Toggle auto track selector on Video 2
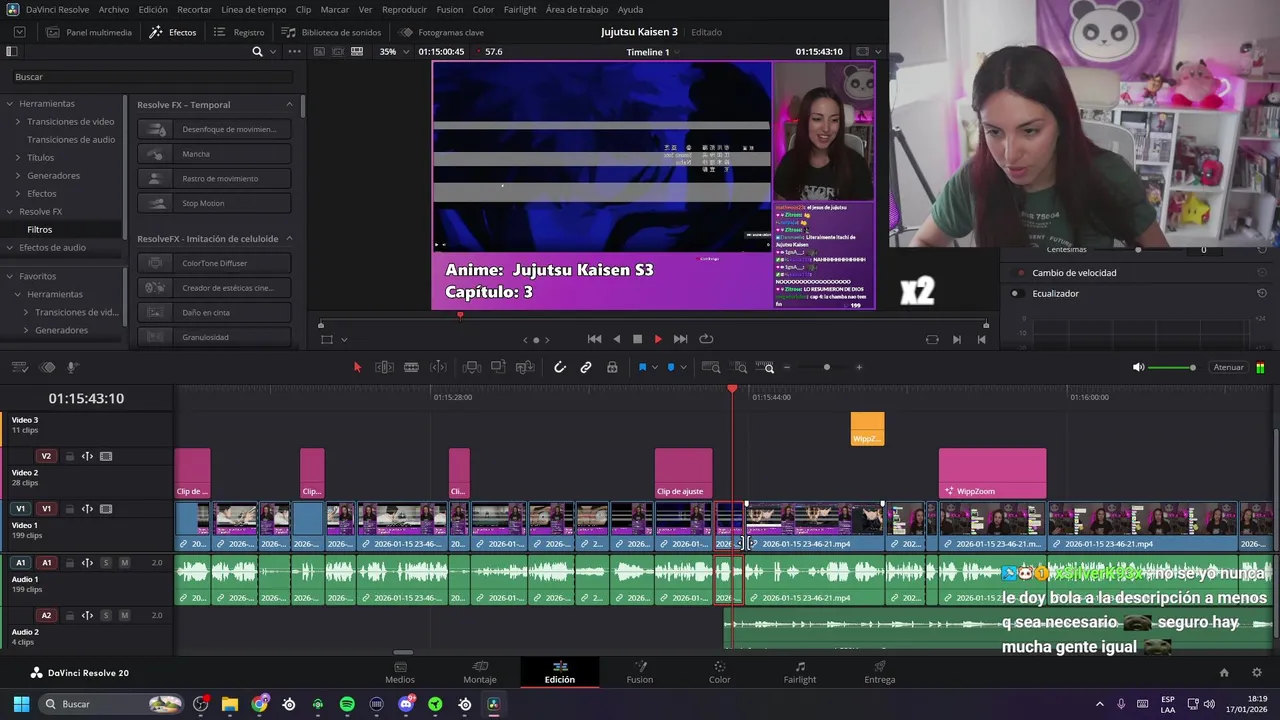 pyautogui.click(x=87, y=456)
